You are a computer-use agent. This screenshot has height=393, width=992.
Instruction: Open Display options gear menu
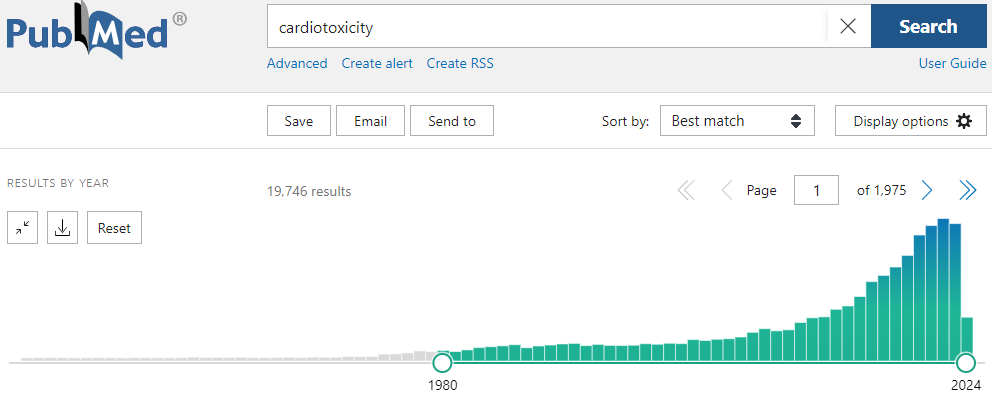click(x=910, y=121)
